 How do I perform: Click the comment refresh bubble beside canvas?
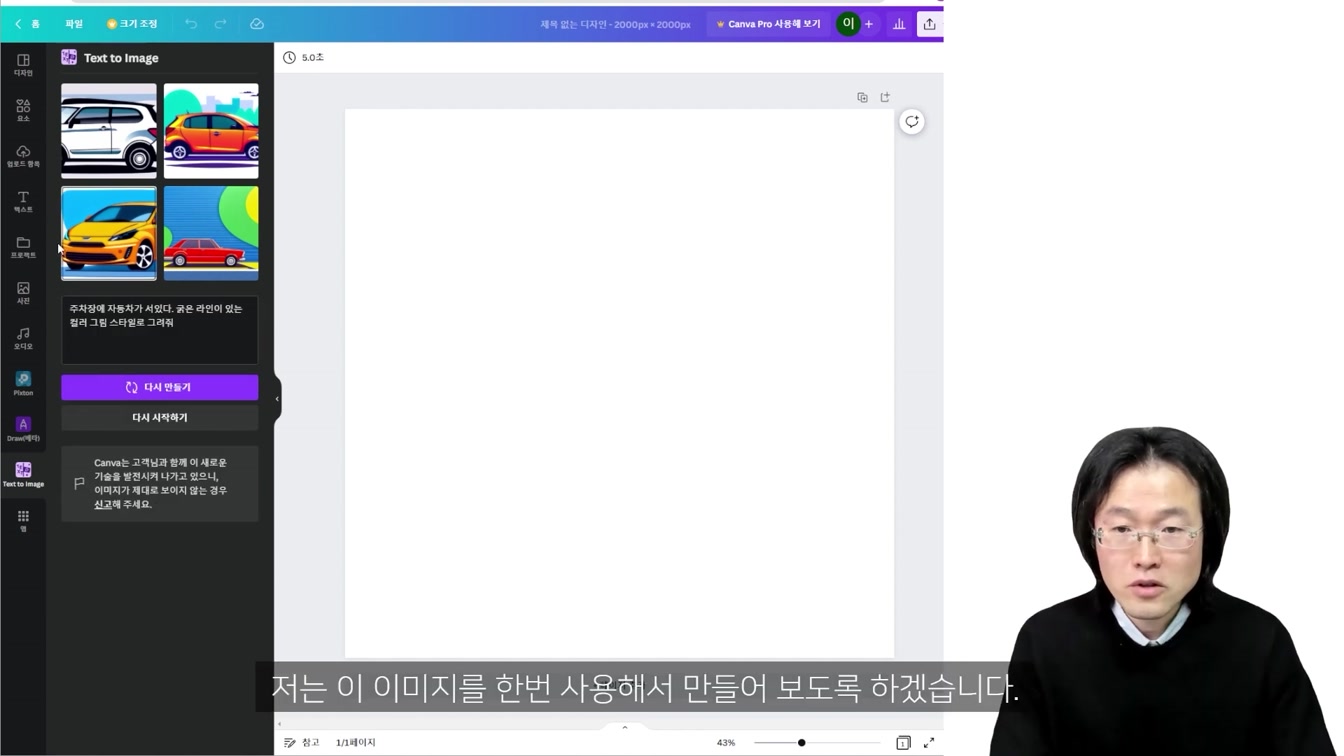pos(912,122)
